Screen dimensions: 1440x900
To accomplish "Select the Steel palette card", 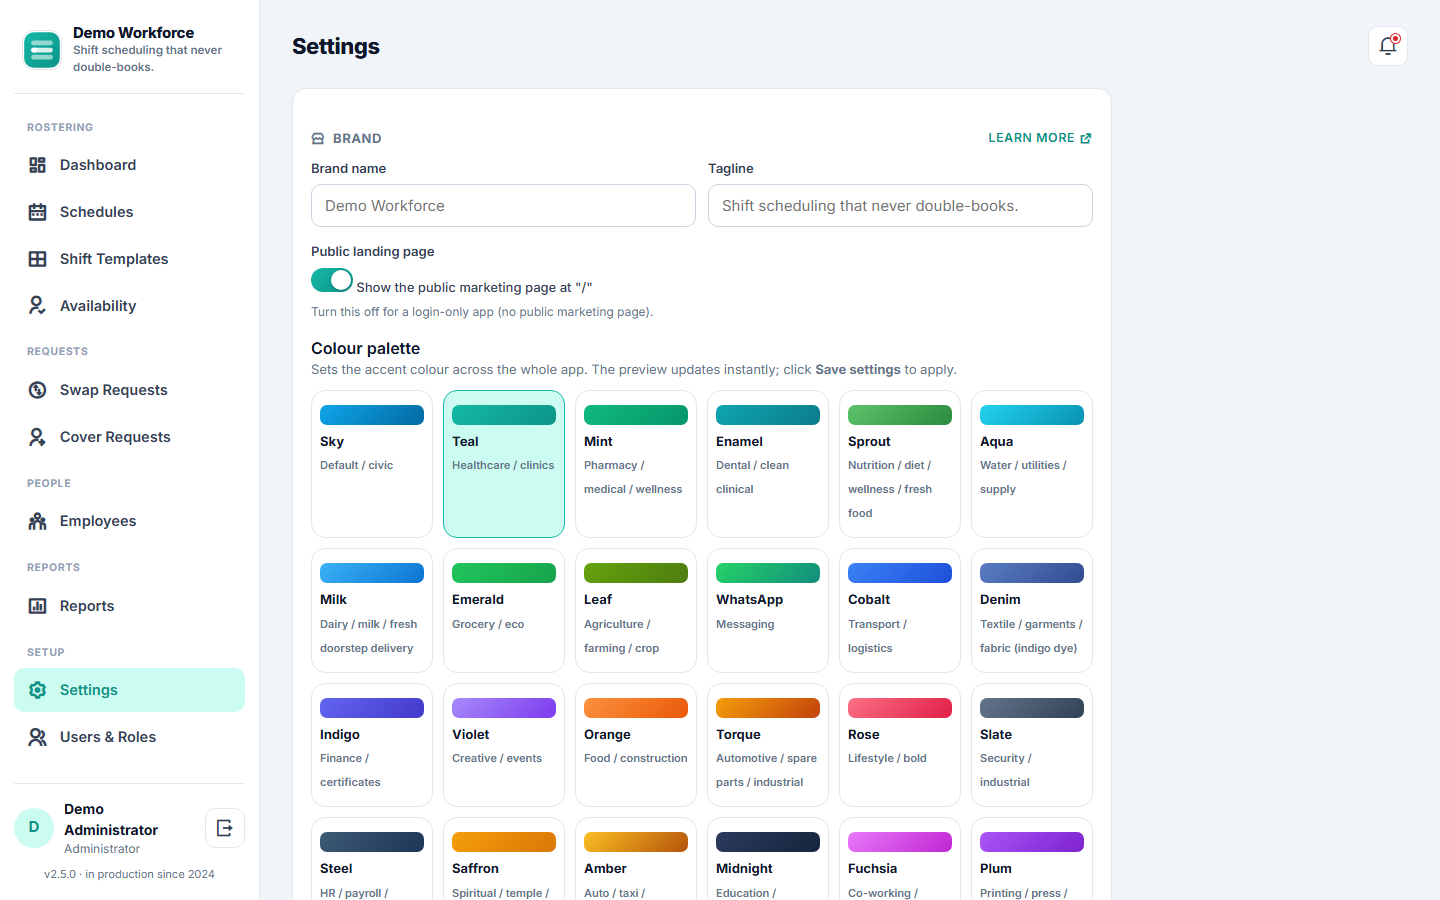I will click(372, 859).
